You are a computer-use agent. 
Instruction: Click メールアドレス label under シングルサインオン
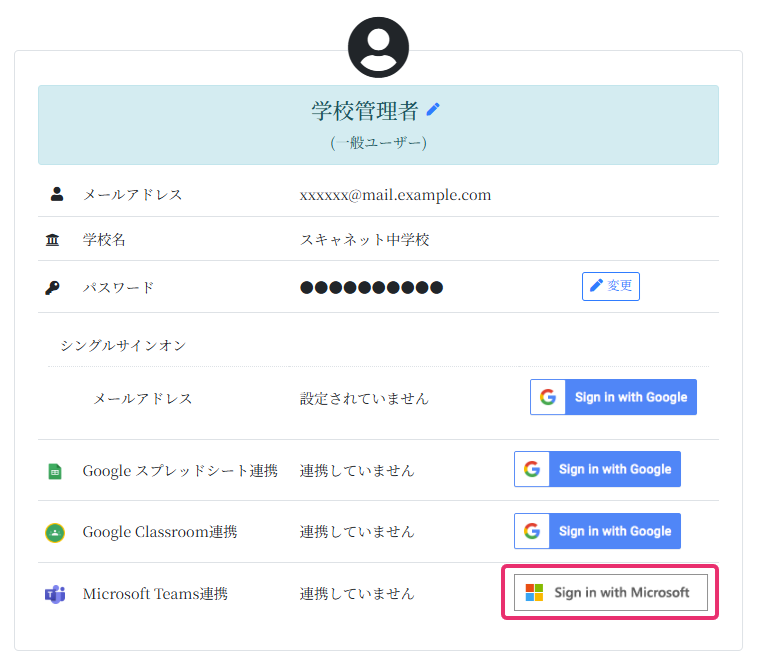click(x=142, y=398)
